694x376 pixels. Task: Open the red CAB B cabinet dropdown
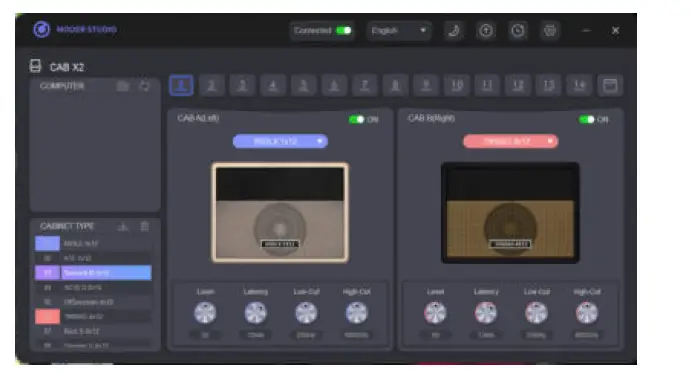click(510, 141)
